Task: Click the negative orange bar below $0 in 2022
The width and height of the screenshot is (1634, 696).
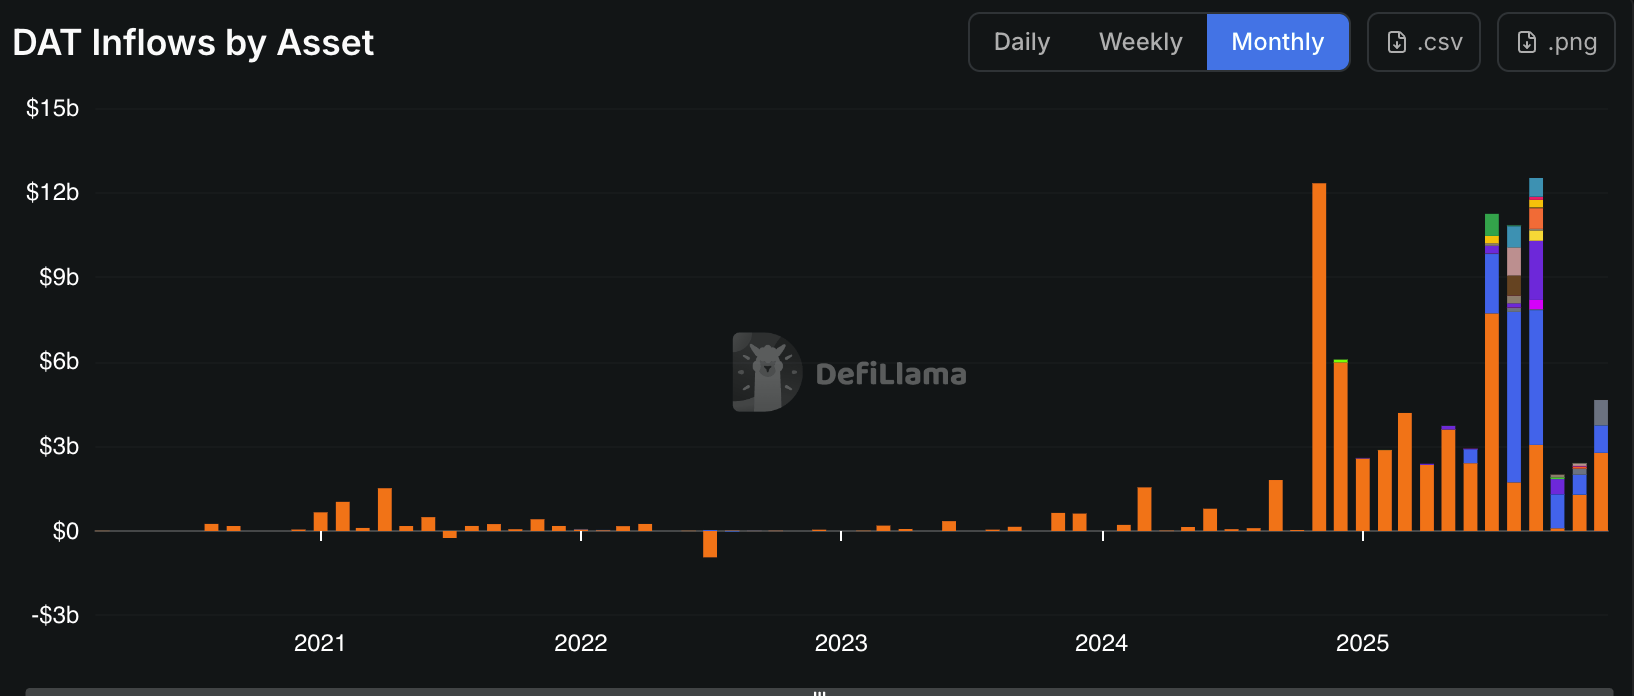Action: pyautogui.click(x=710, y=544)
